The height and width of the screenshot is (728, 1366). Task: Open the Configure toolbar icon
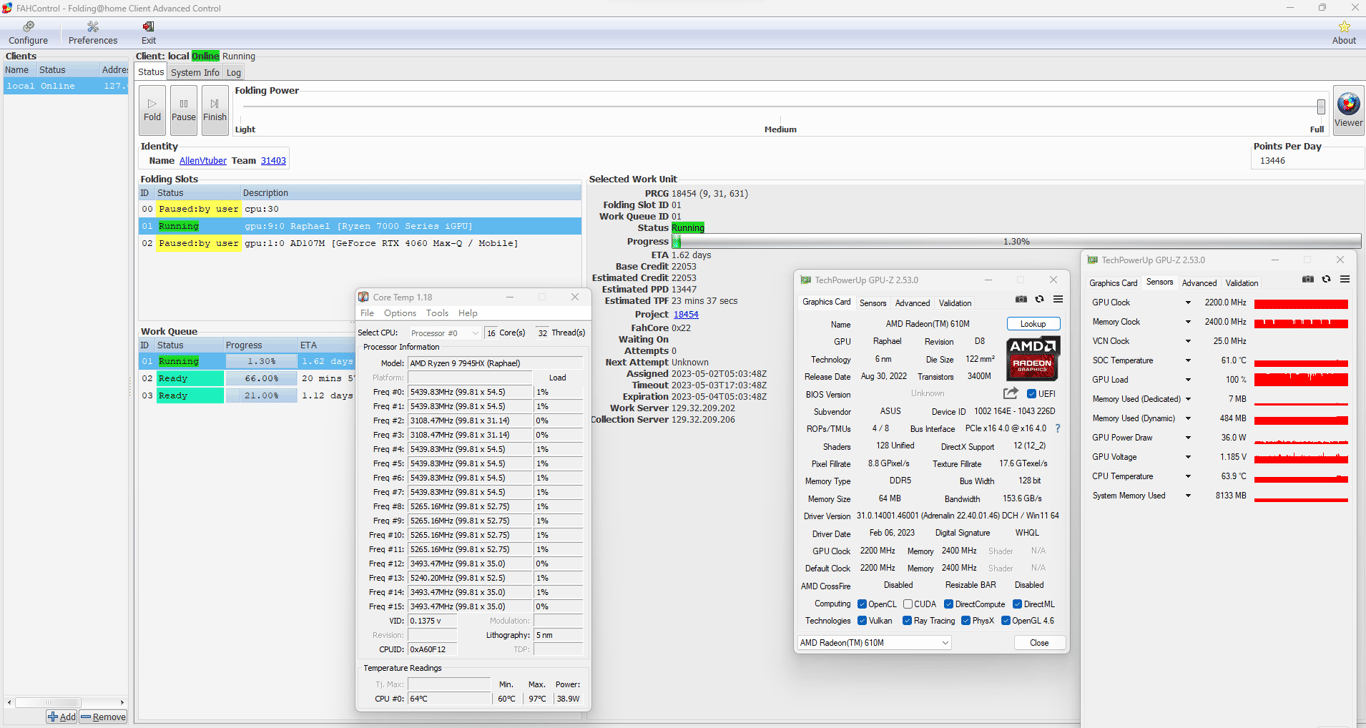click(x=28, y=33)
